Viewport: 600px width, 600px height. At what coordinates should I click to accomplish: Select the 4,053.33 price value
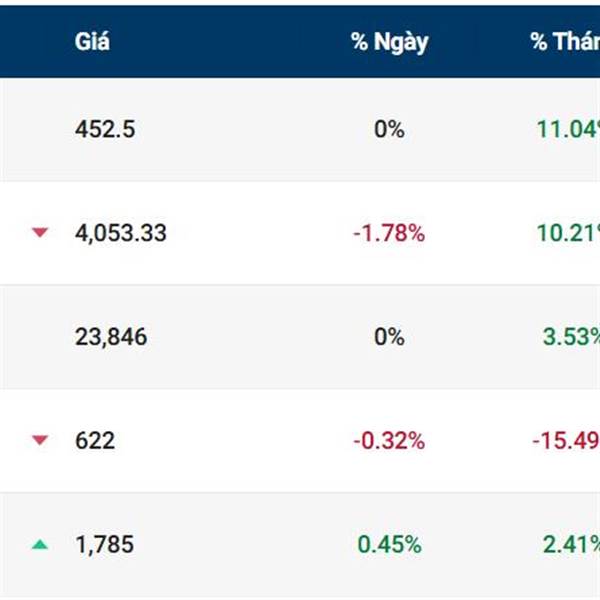121,233
